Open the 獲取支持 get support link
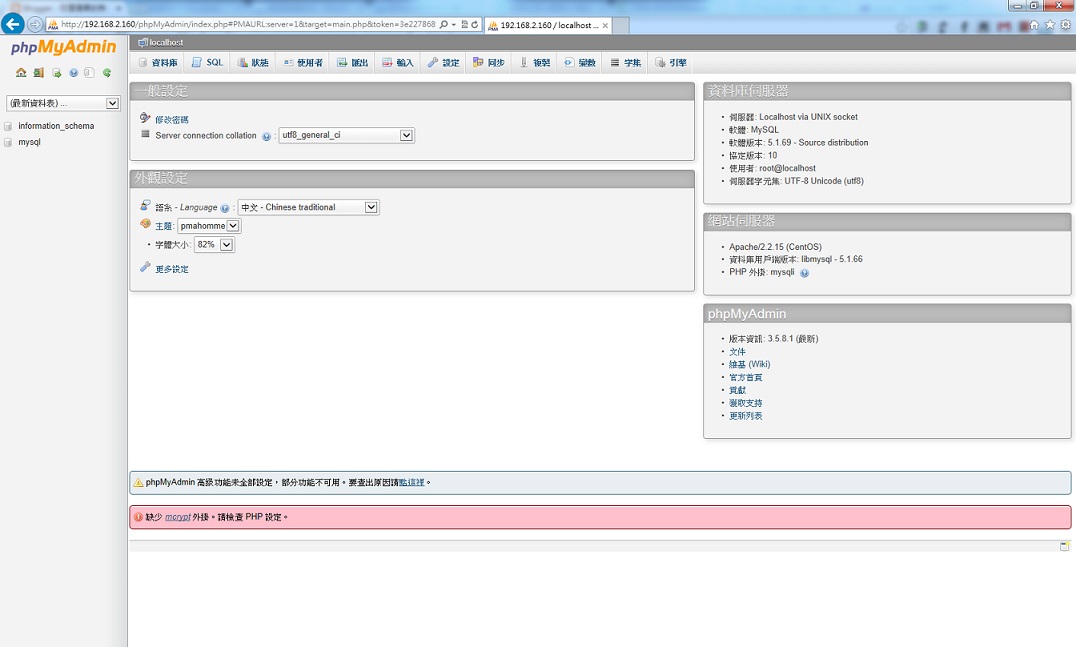The width and height of the screenshot is (1076, 647). point(745,403)
